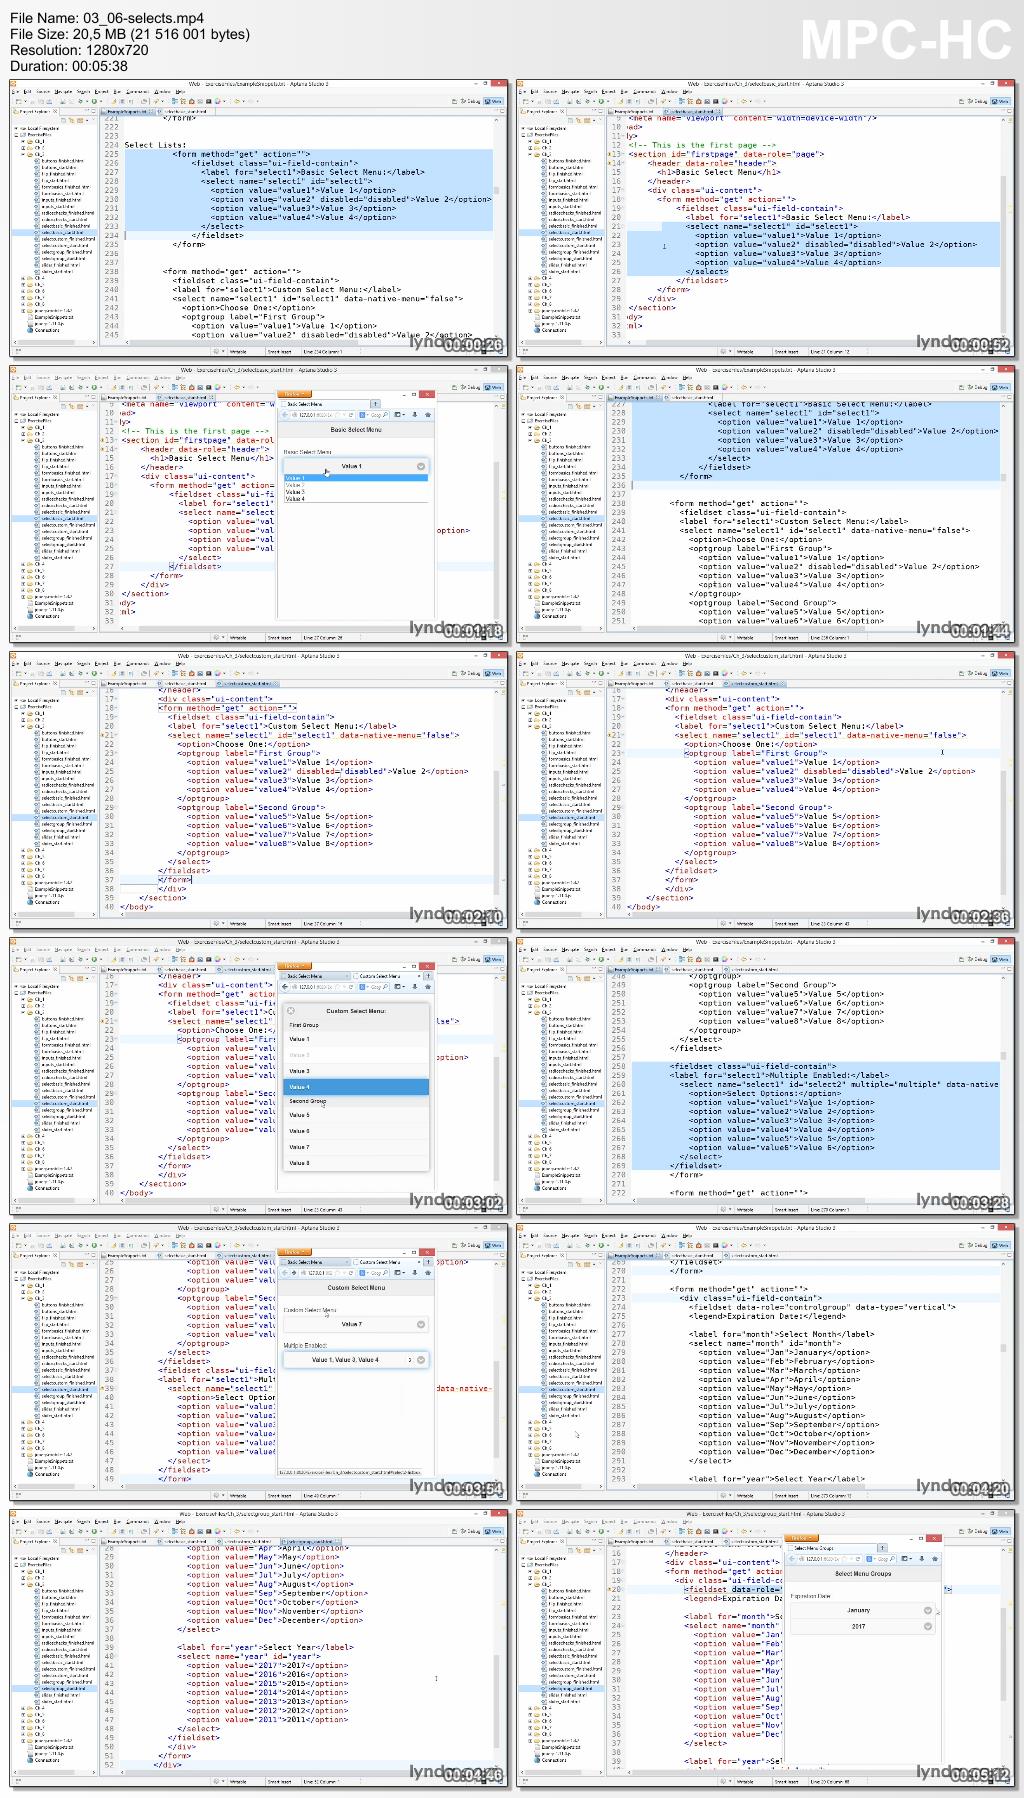Select 'Value 1' in the Custom Select Menu list
Viewport: 1024px width, 1798px height.
pyautogui.click(x=356, y=1039)
